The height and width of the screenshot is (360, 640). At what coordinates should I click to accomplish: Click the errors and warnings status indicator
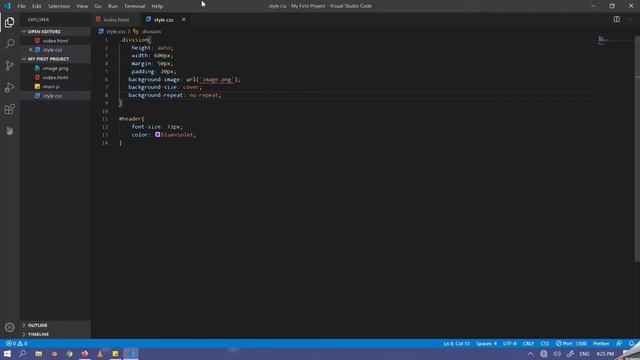click(x=16, y=343)
